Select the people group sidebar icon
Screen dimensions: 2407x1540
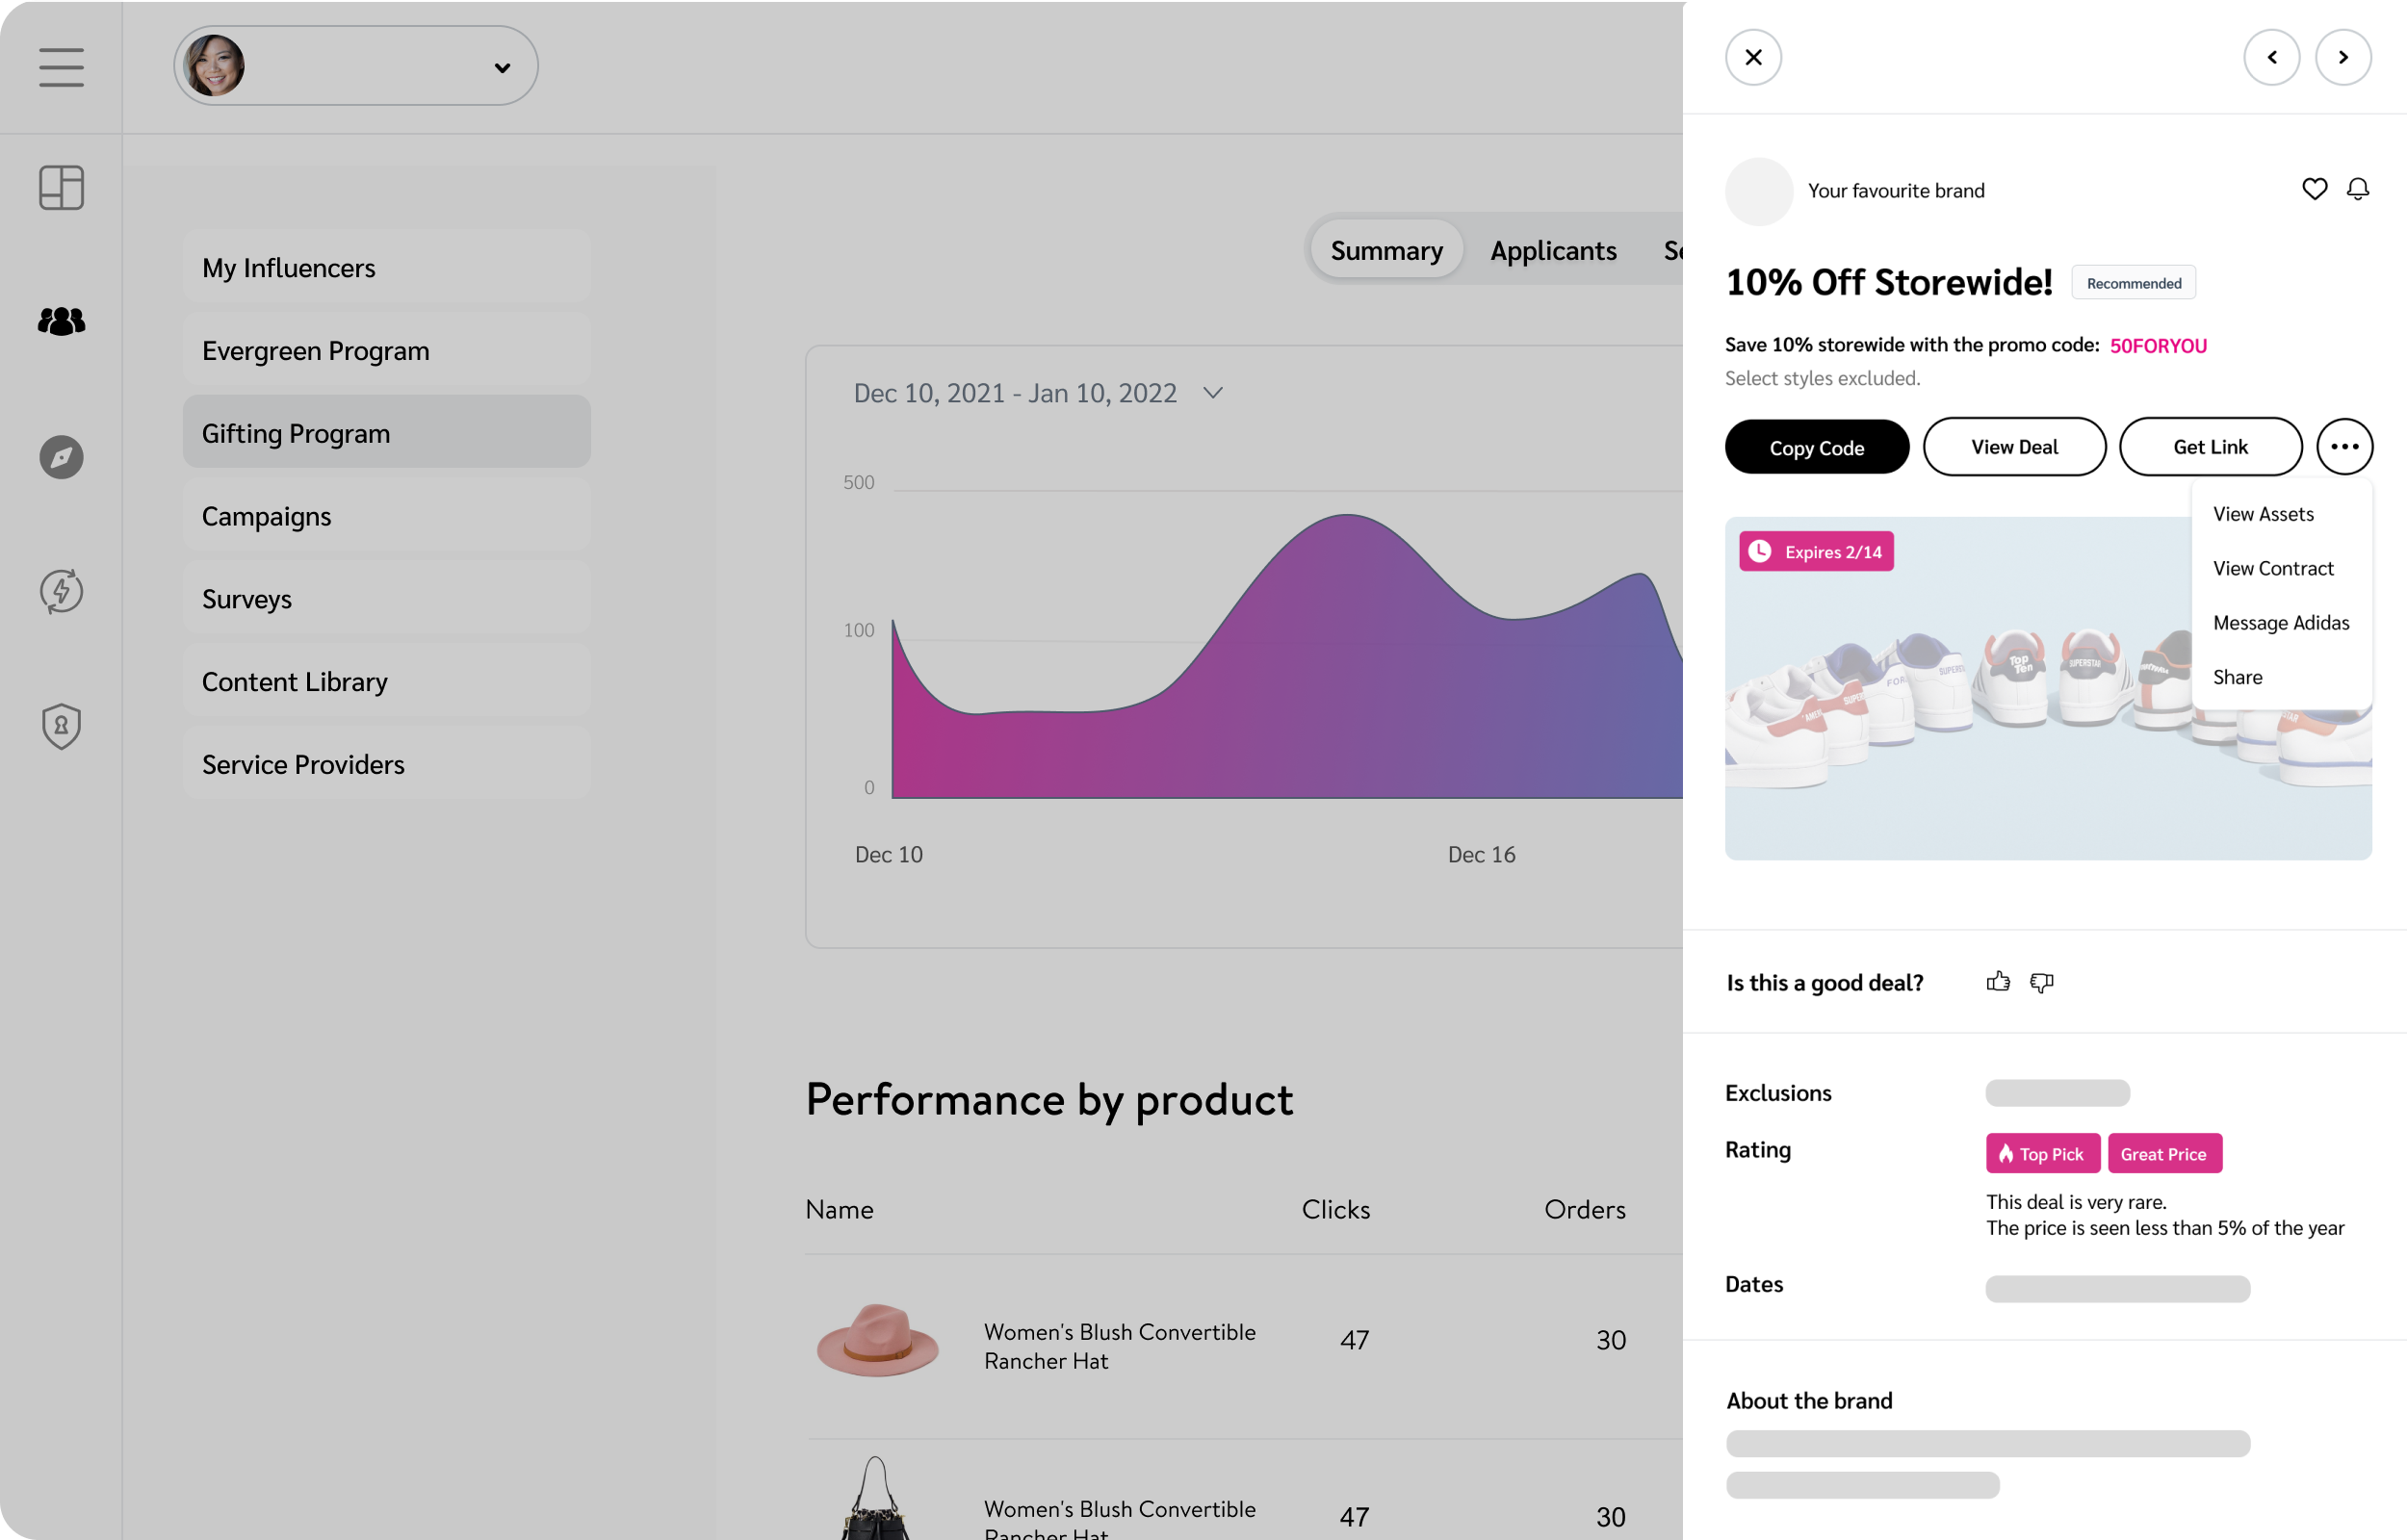61,321
